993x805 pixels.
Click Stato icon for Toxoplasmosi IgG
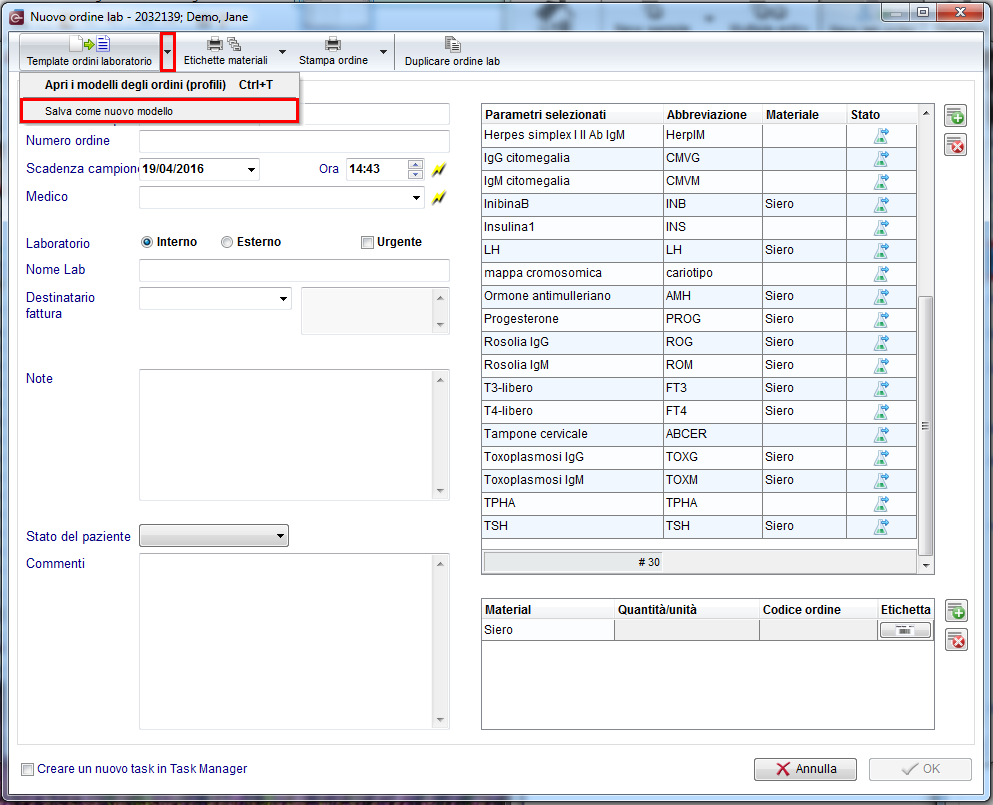coord(881,457)
